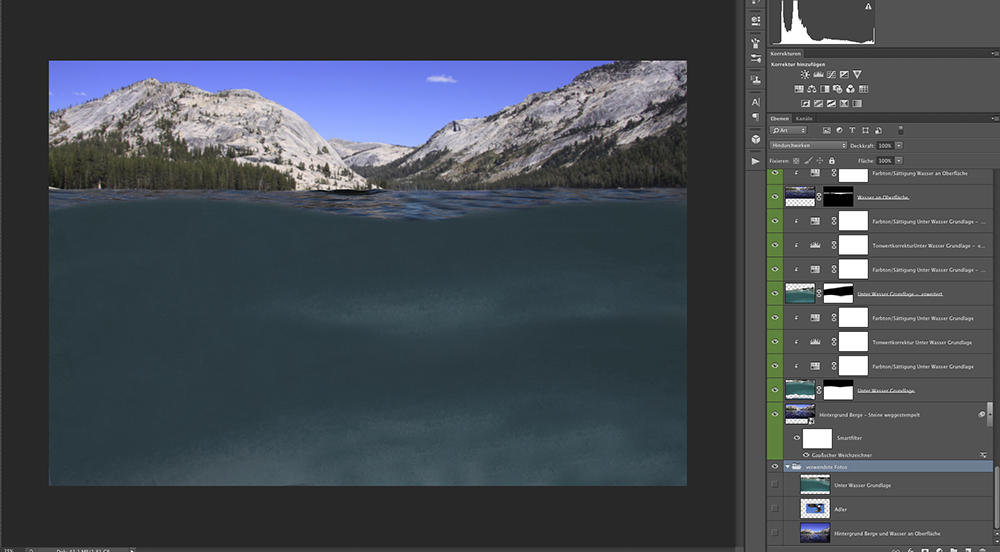Open the Deckkraft opacity dropdown arrow
The height and width of the screenshot is (552, 1000).
point(899,145)
